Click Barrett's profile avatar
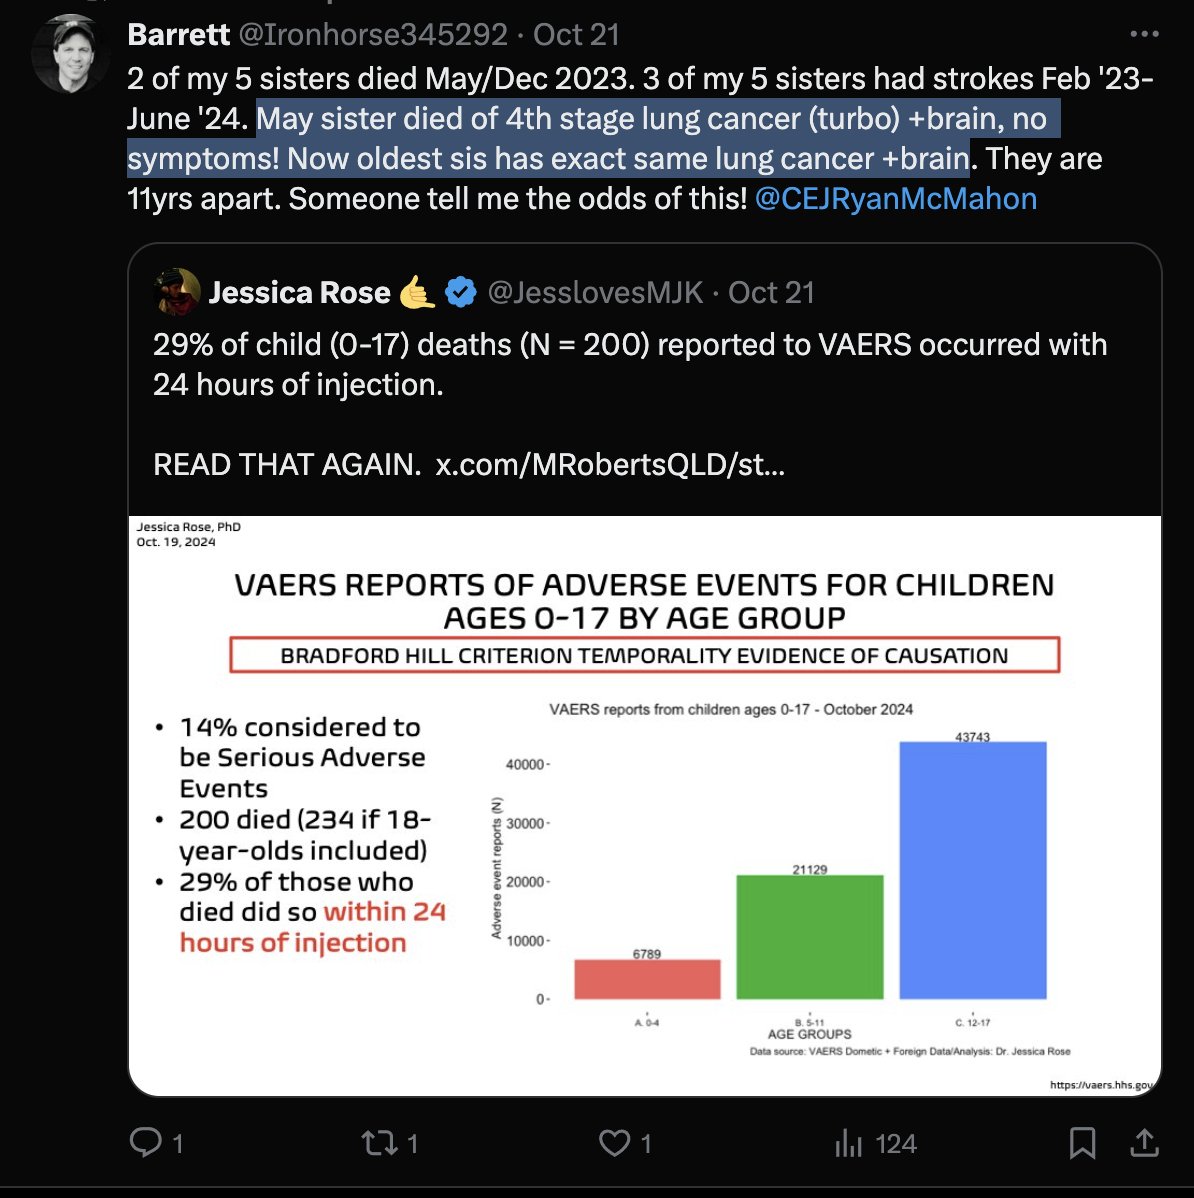 71,54
